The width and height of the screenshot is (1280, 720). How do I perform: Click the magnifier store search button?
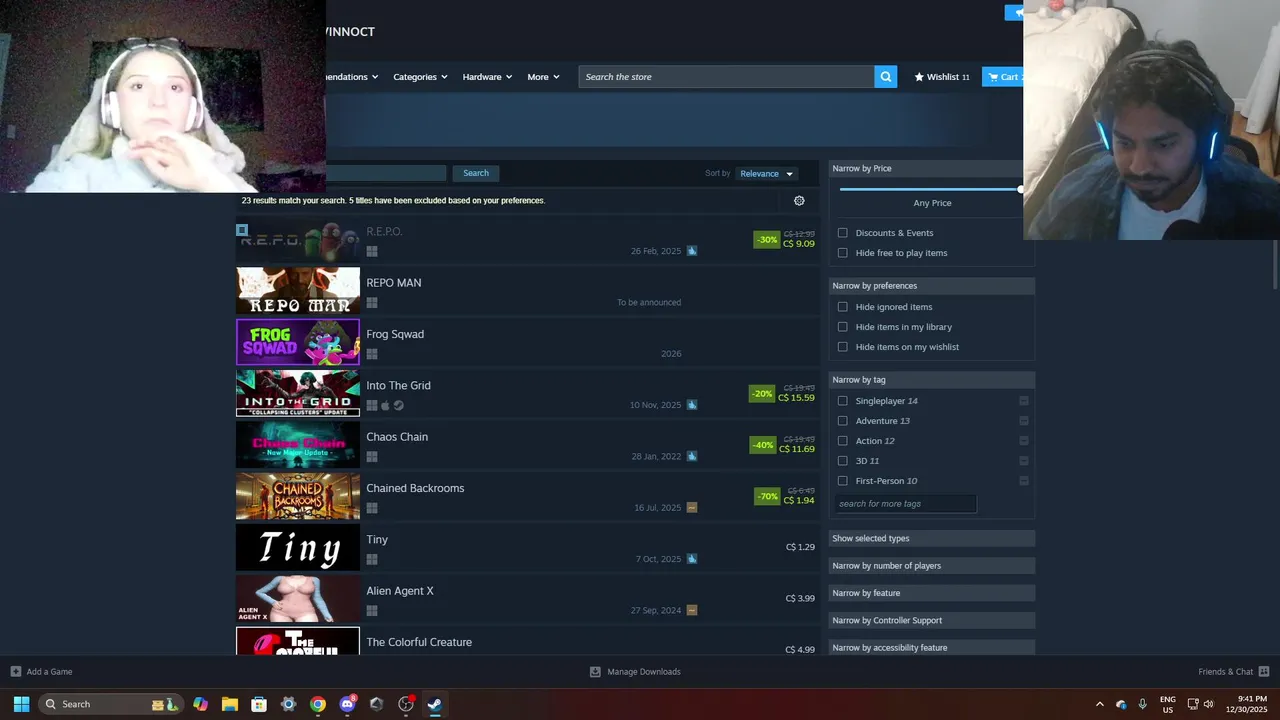(x=885, y=77)
